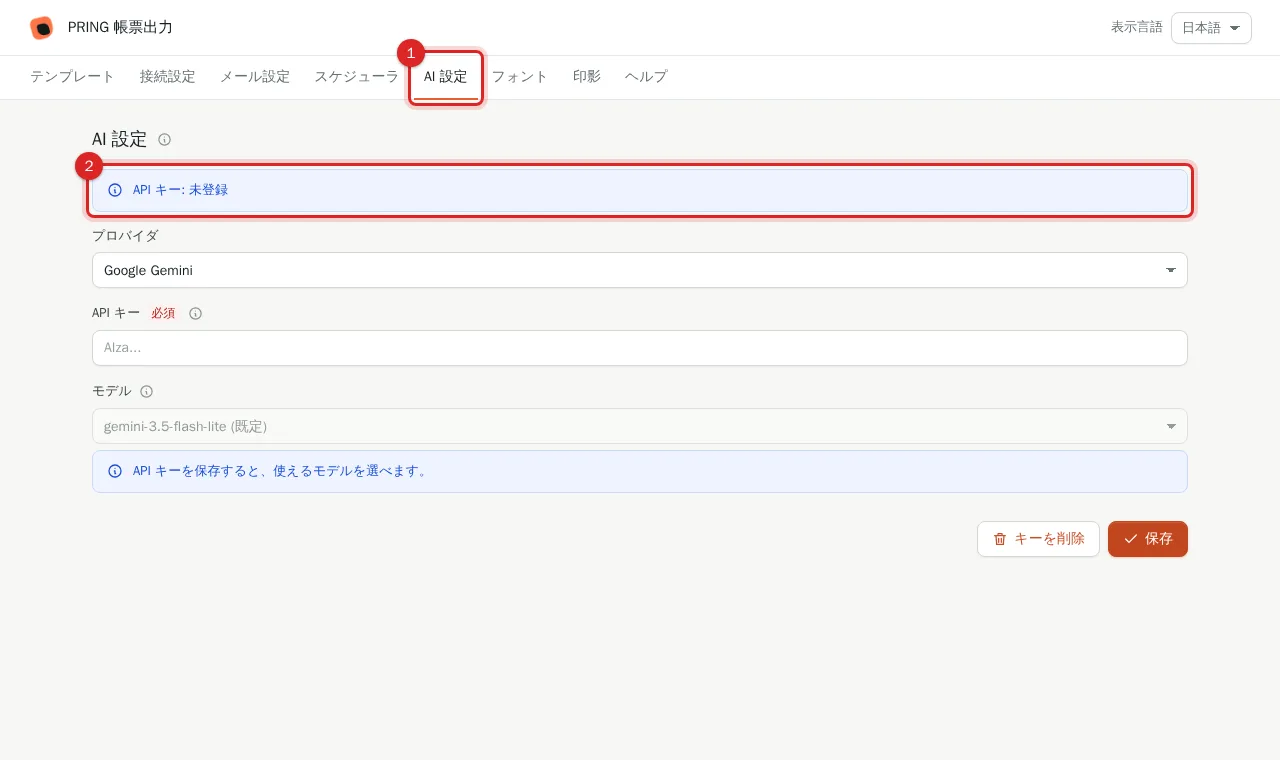Open the gemini-3.5-flash-lite model dropdown

tap(640, 426)
